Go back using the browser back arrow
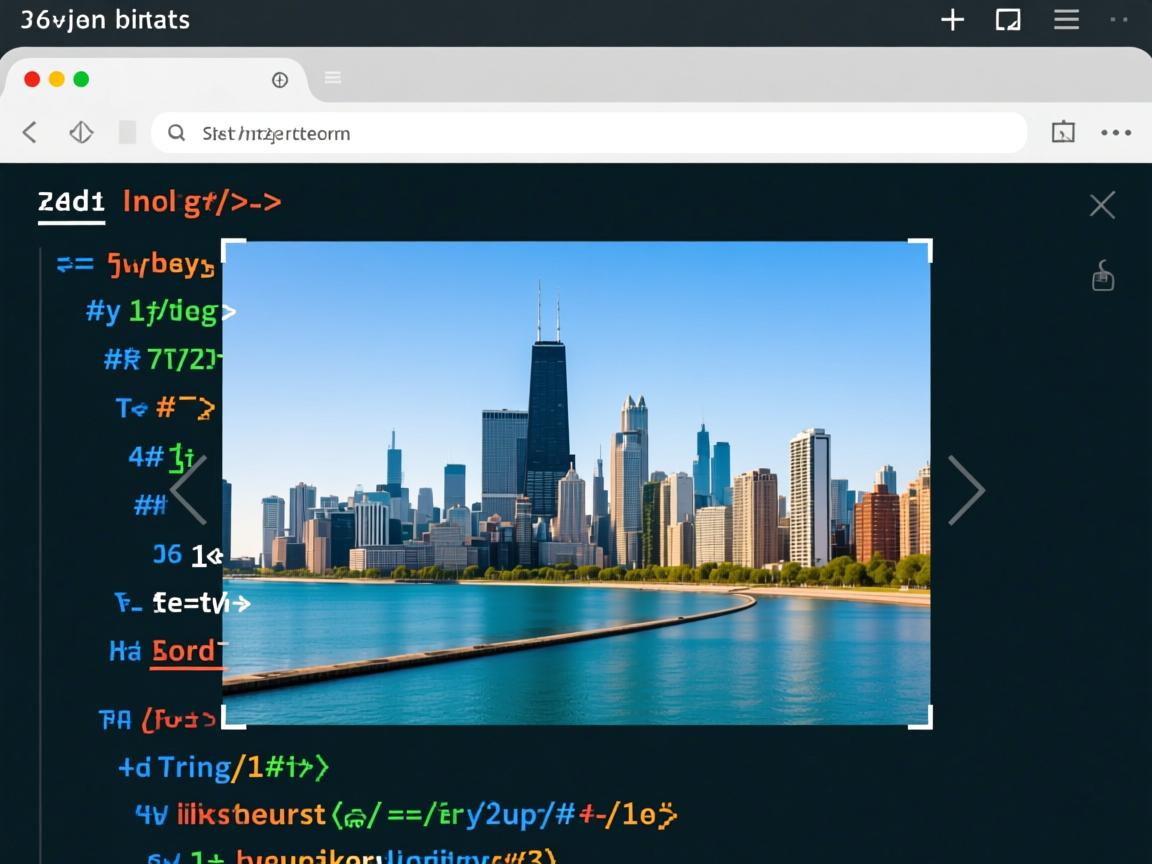 [x=30, y=132]
